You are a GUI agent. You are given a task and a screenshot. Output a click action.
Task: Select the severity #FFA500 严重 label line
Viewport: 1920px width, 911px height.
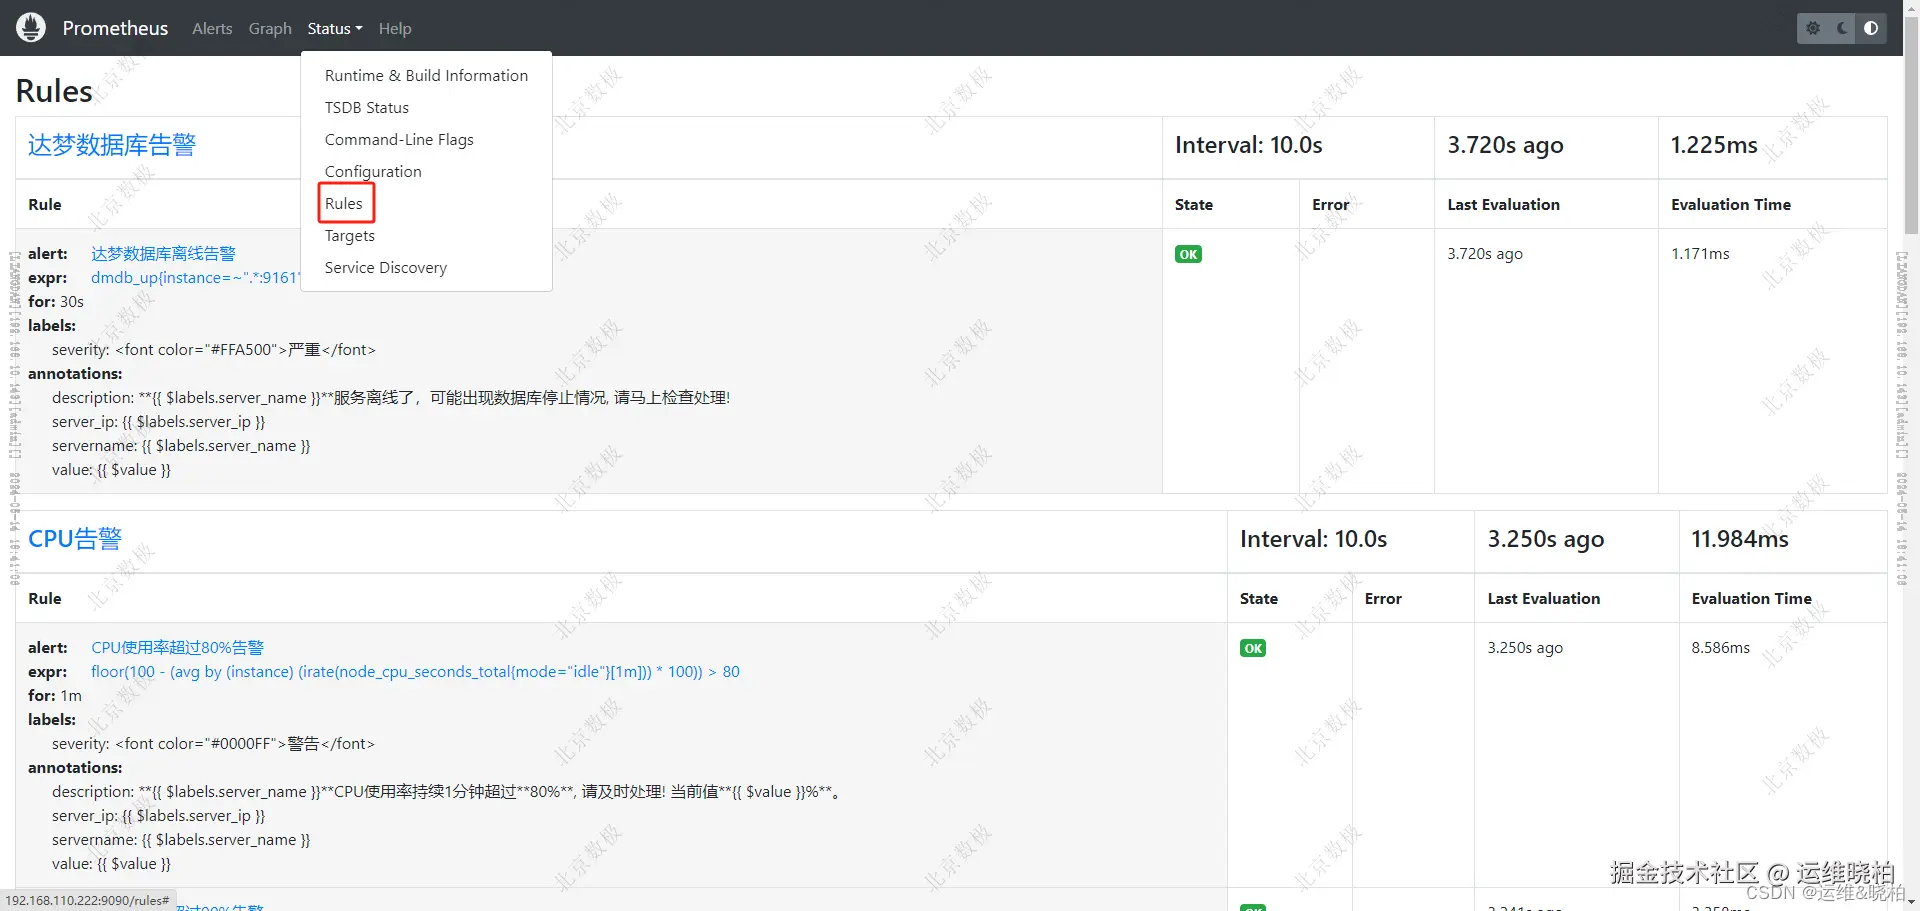click(214, 350)
